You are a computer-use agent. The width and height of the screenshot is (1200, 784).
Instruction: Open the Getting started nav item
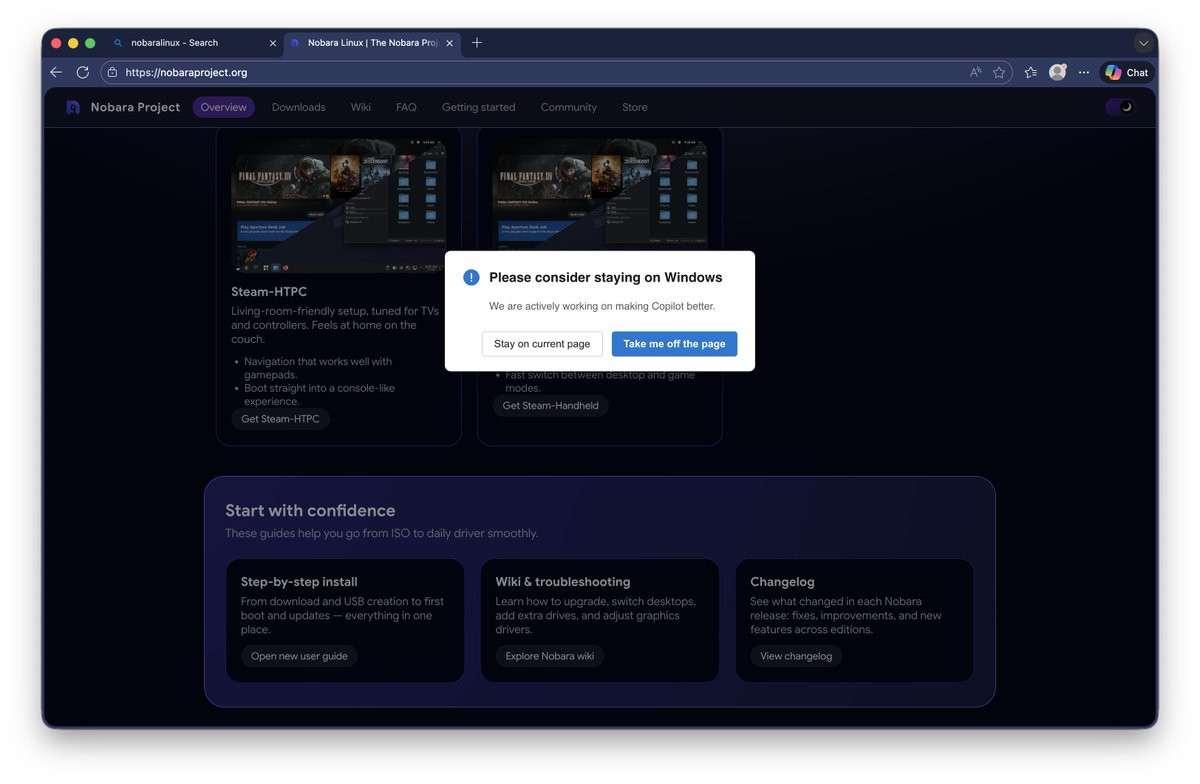pyautogui.click(x=479, y=107)
